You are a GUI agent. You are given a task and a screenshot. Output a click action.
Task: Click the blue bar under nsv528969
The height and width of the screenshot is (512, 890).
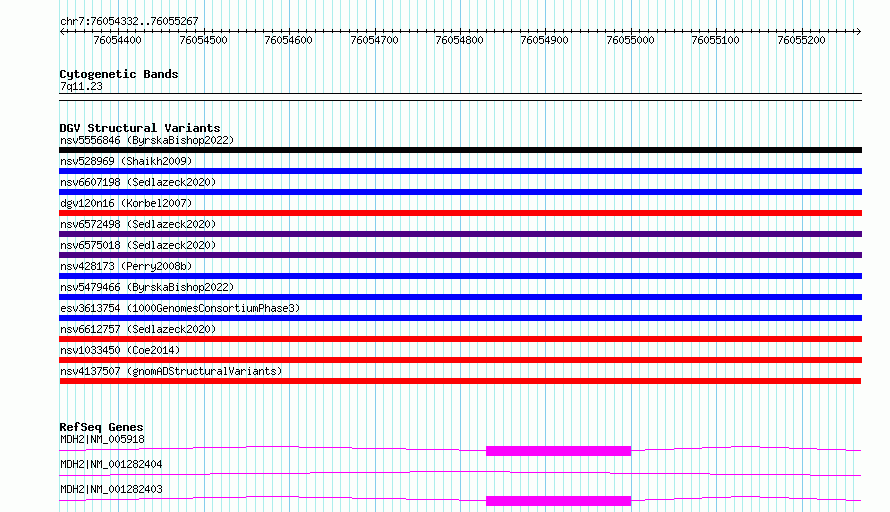pyautogui.click(x=460, y=171)
